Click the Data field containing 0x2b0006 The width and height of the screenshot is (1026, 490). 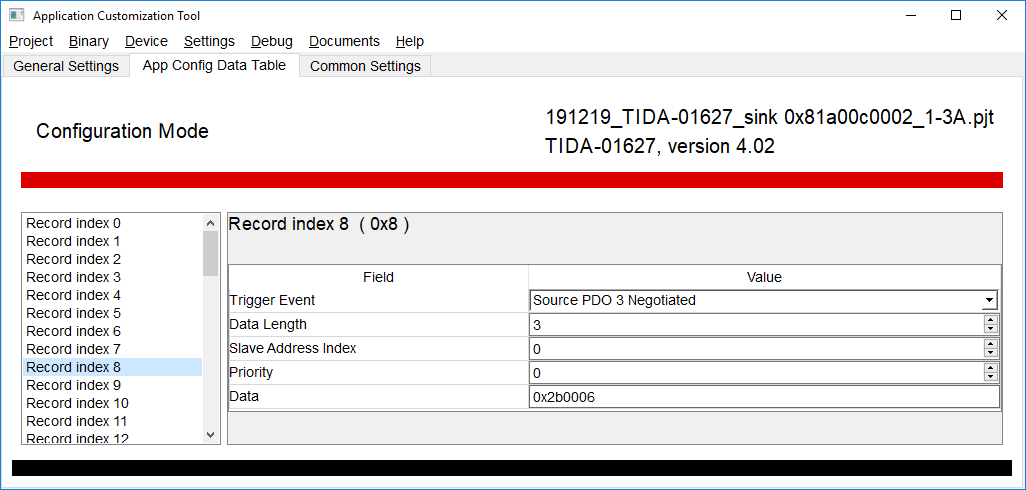click(764, 397)
